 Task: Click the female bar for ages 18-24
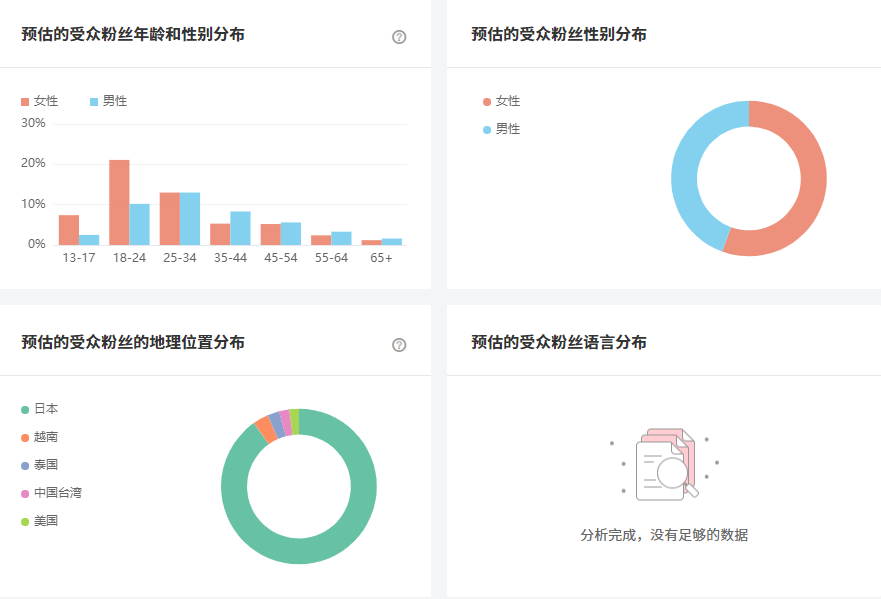119,203
